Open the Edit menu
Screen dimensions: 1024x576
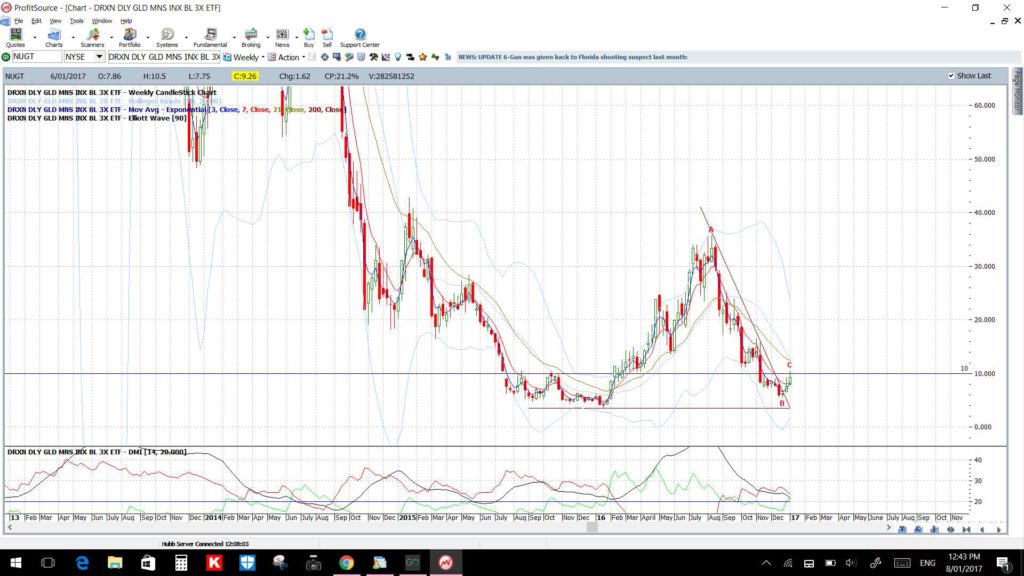click(37, 21)
